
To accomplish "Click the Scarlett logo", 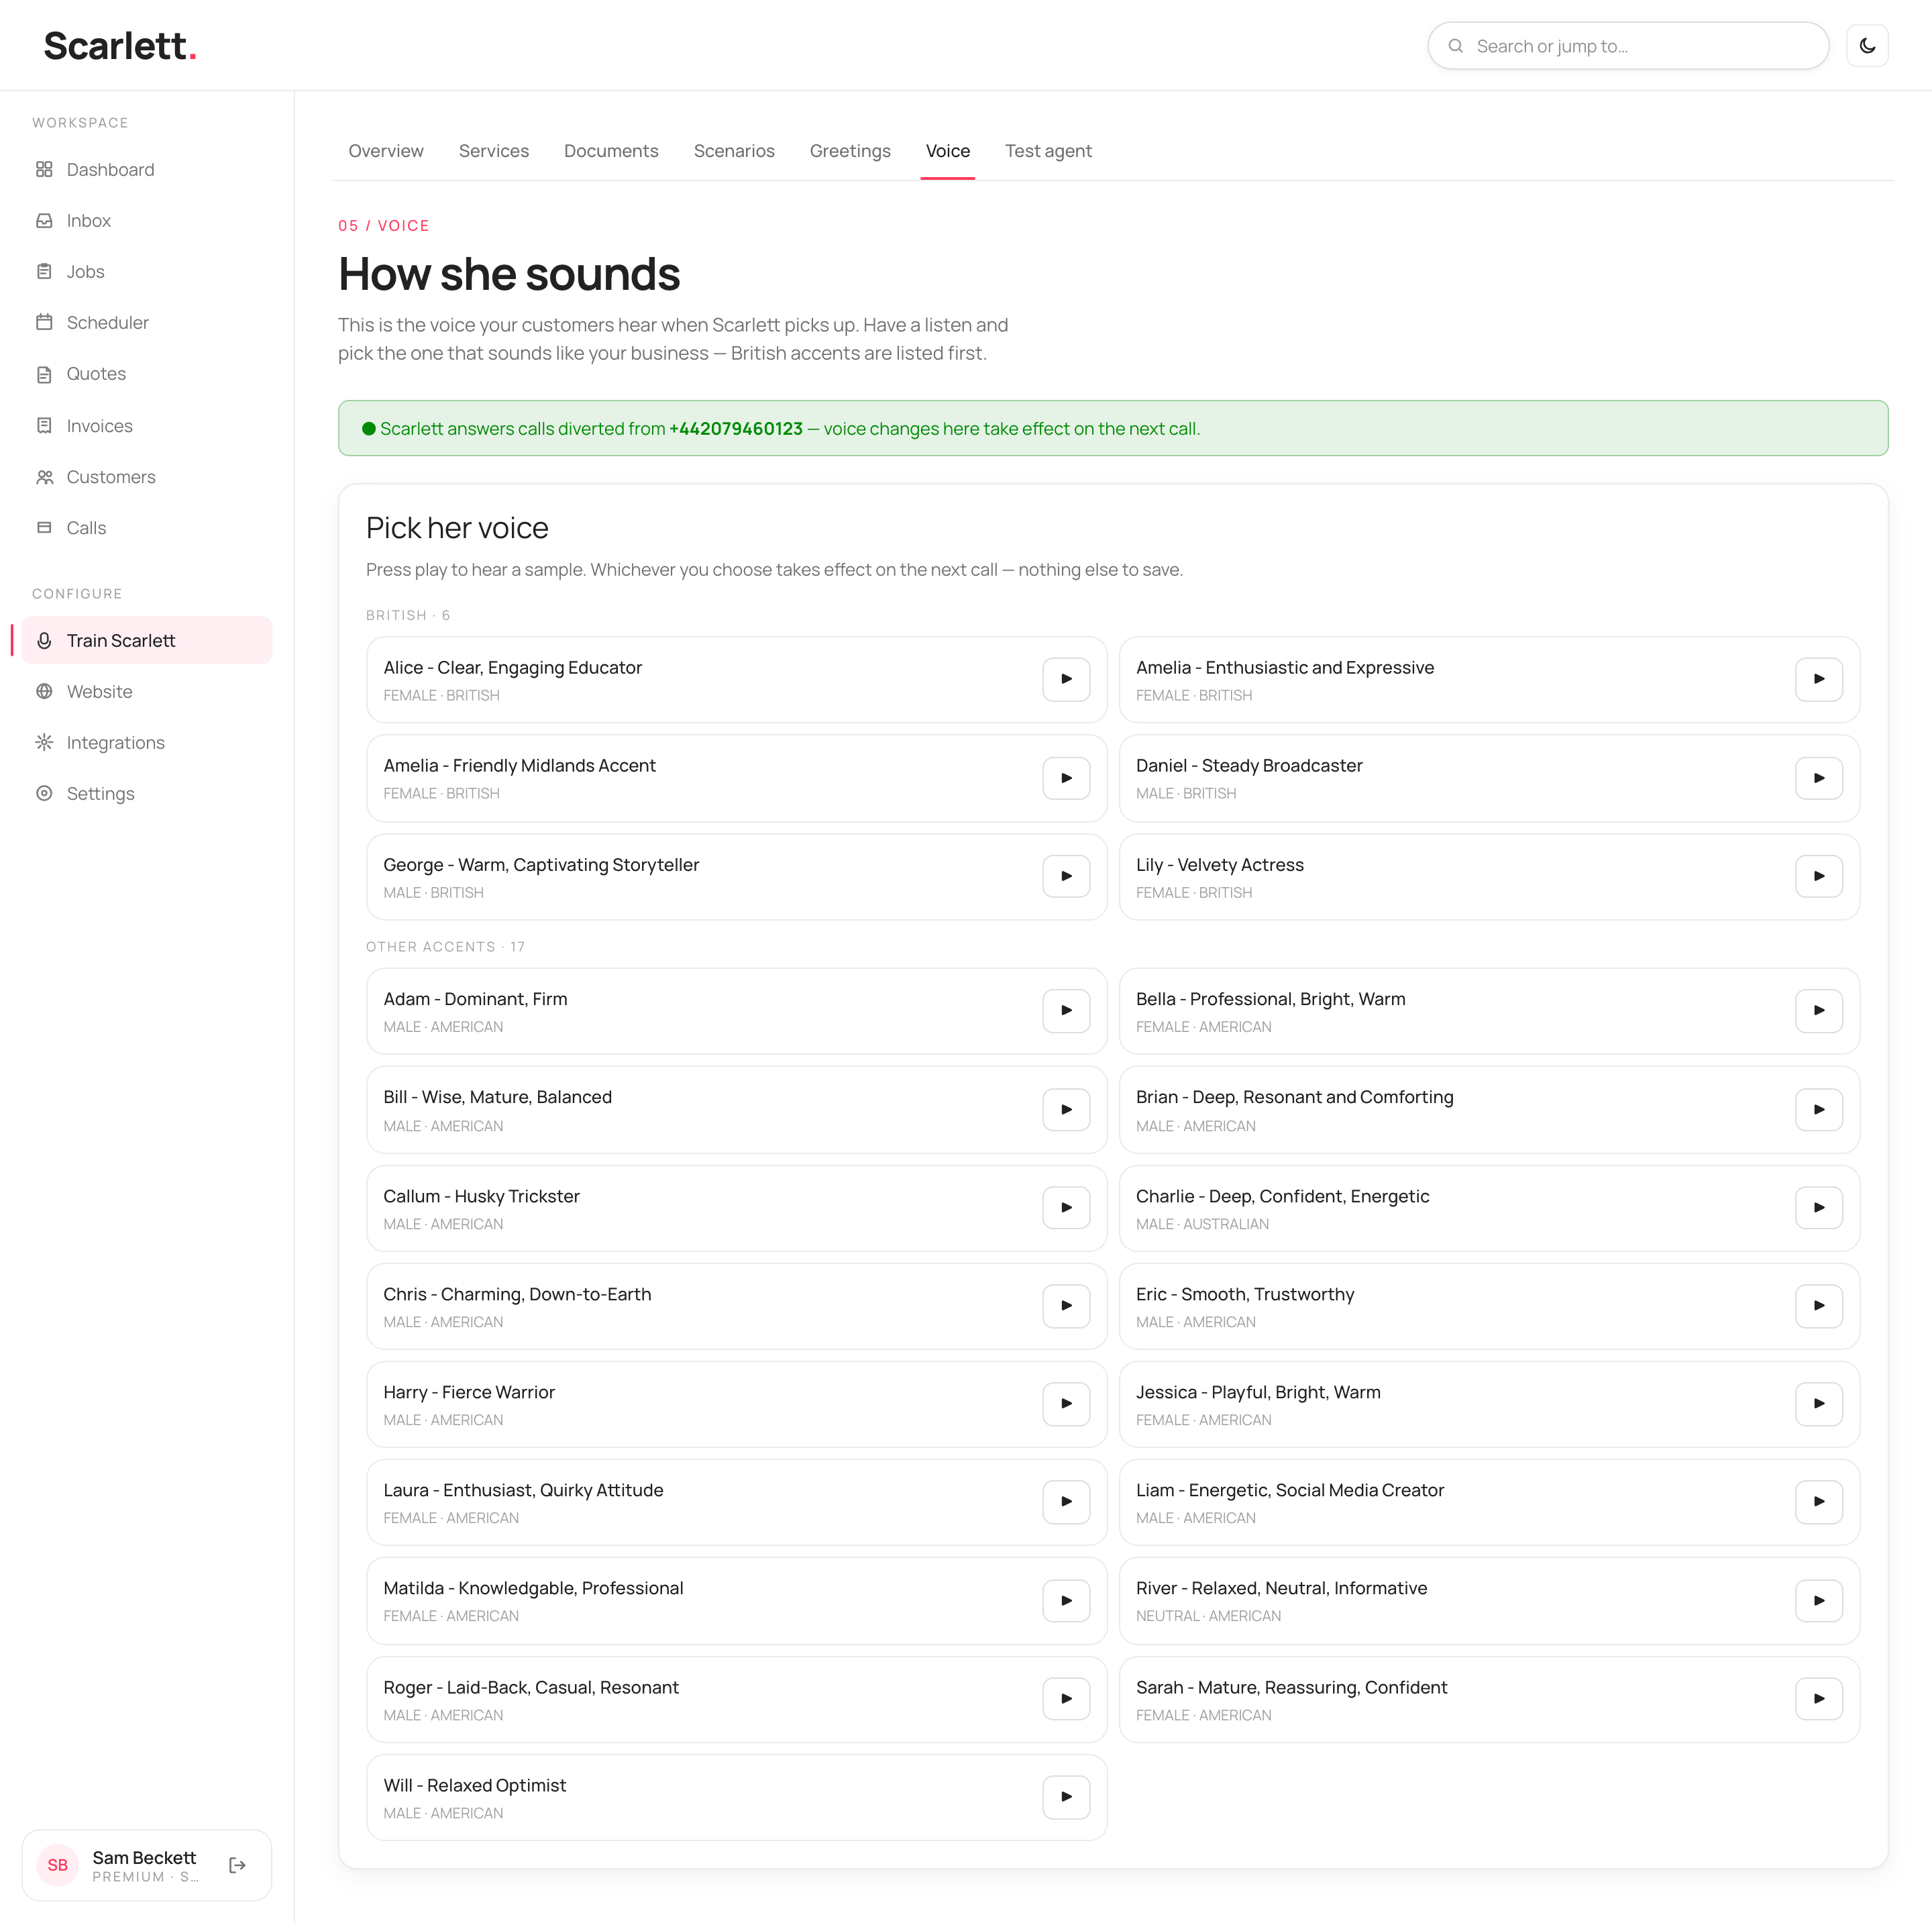I will click(x=120, y=46).
